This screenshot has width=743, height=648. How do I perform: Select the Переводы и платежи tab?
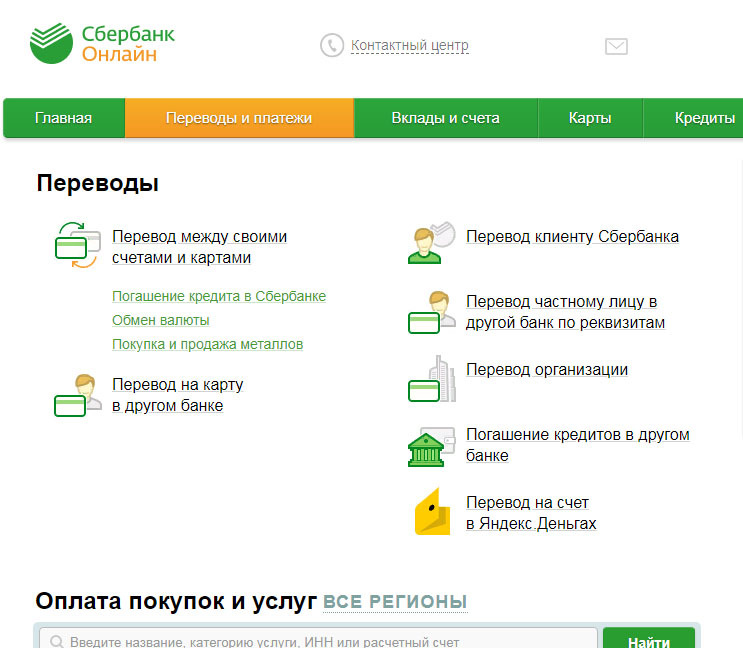tap(239, 118)
